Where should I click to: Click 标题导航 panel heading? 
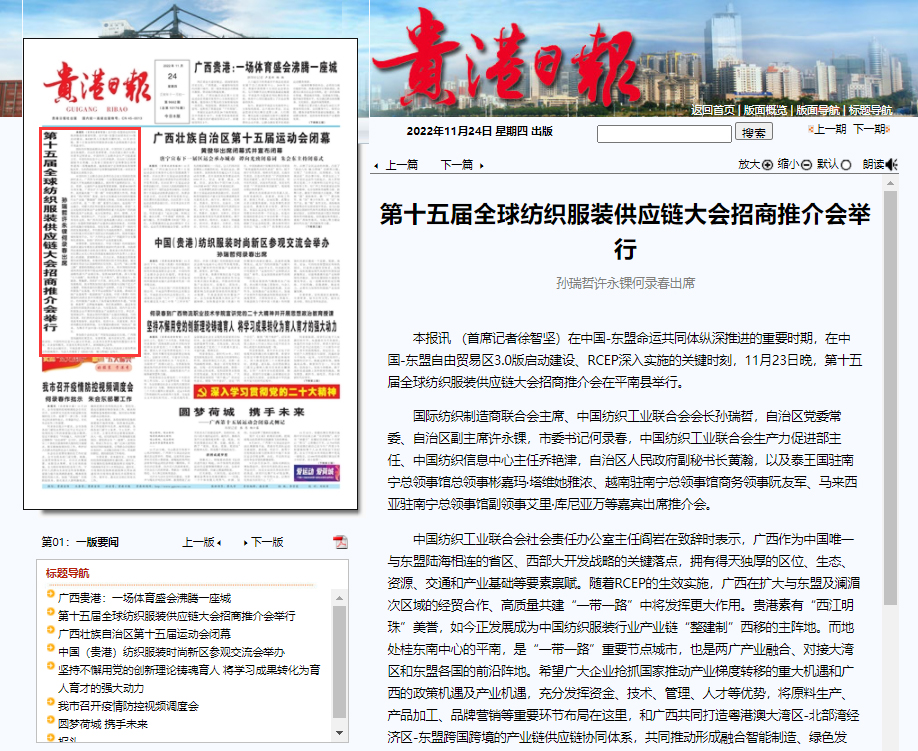[67, 573]
